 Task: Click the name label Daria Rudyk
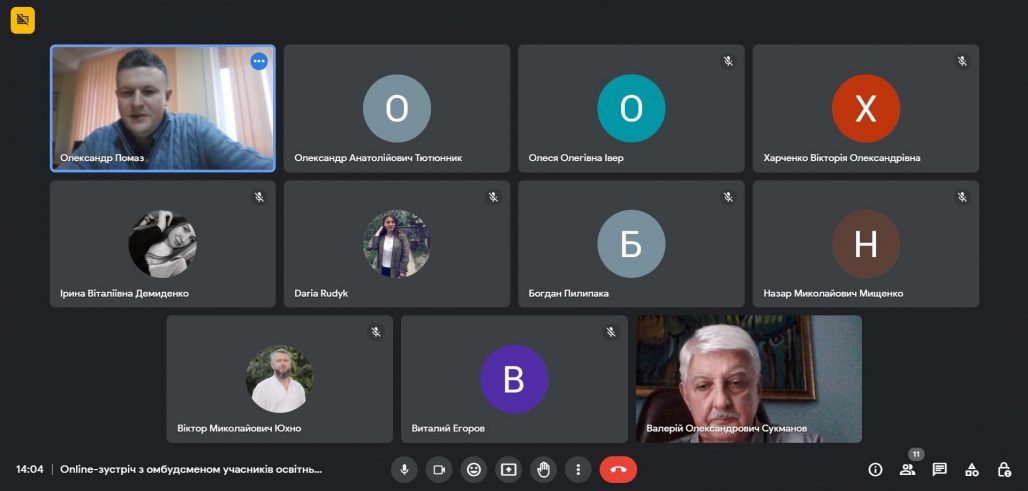tap(321, 294)
